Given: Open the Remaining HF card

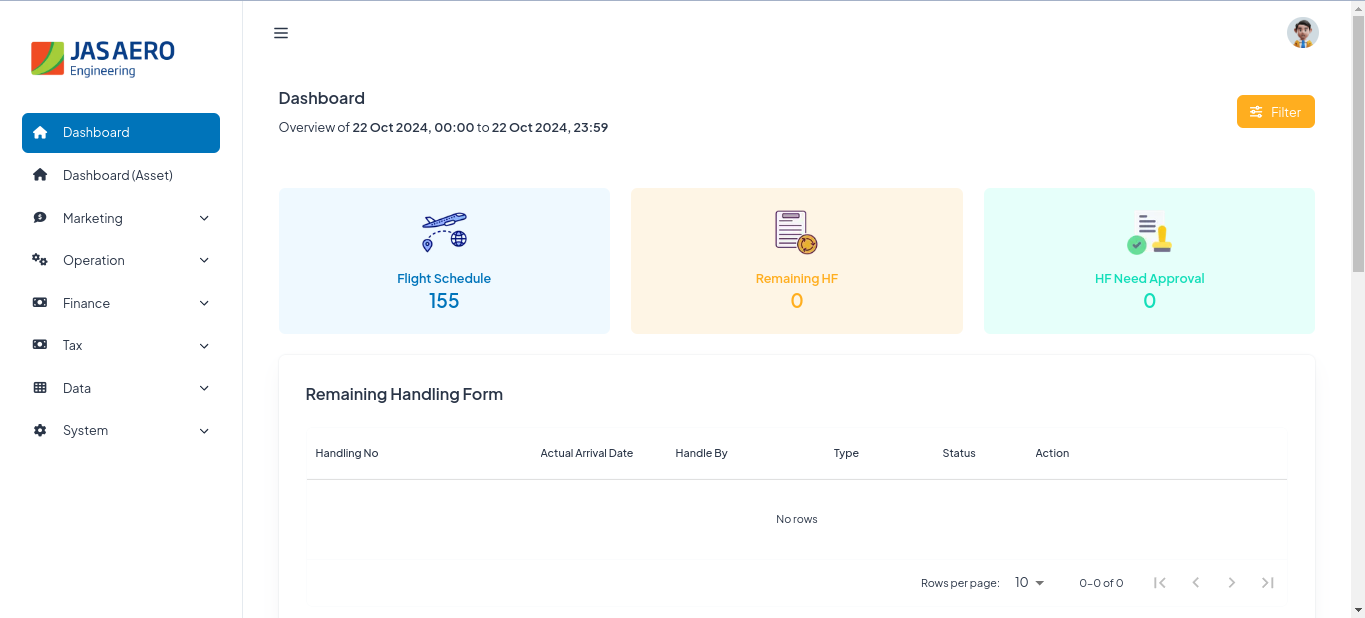Looking at the screenshot, I should point(797,261).
